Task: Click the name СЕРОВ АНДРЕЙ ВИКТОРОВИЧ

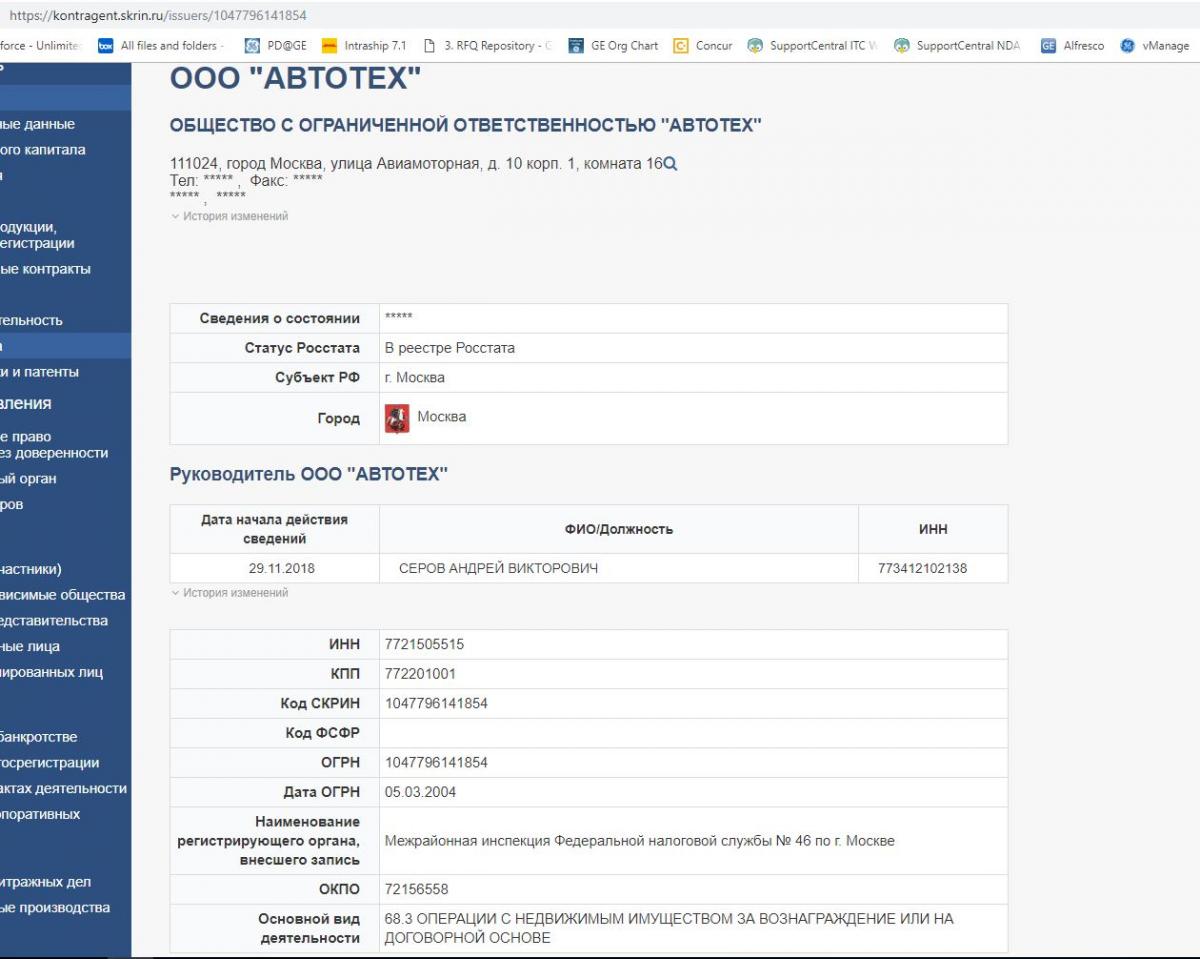Action: pyautogui.click(x=498, y=569)
